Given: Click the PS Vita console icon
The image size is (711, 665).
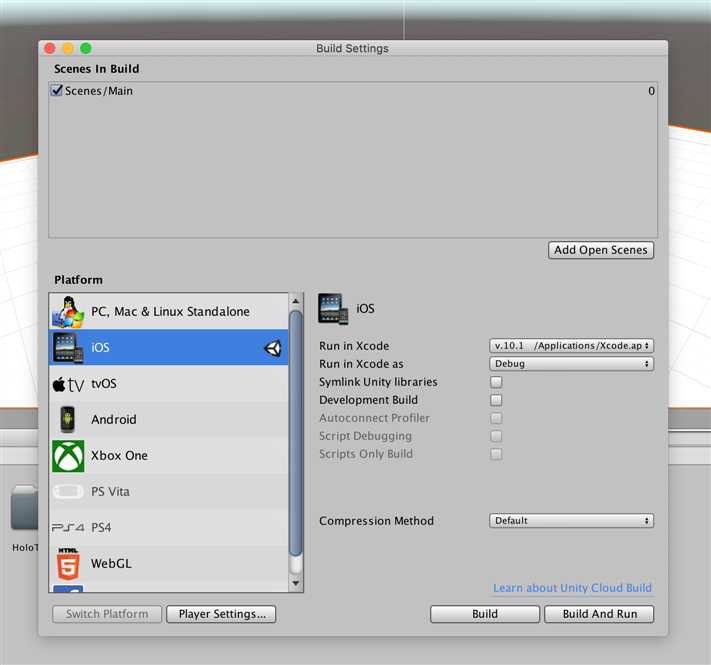Looking at the screenshot, I should [68, 491].
